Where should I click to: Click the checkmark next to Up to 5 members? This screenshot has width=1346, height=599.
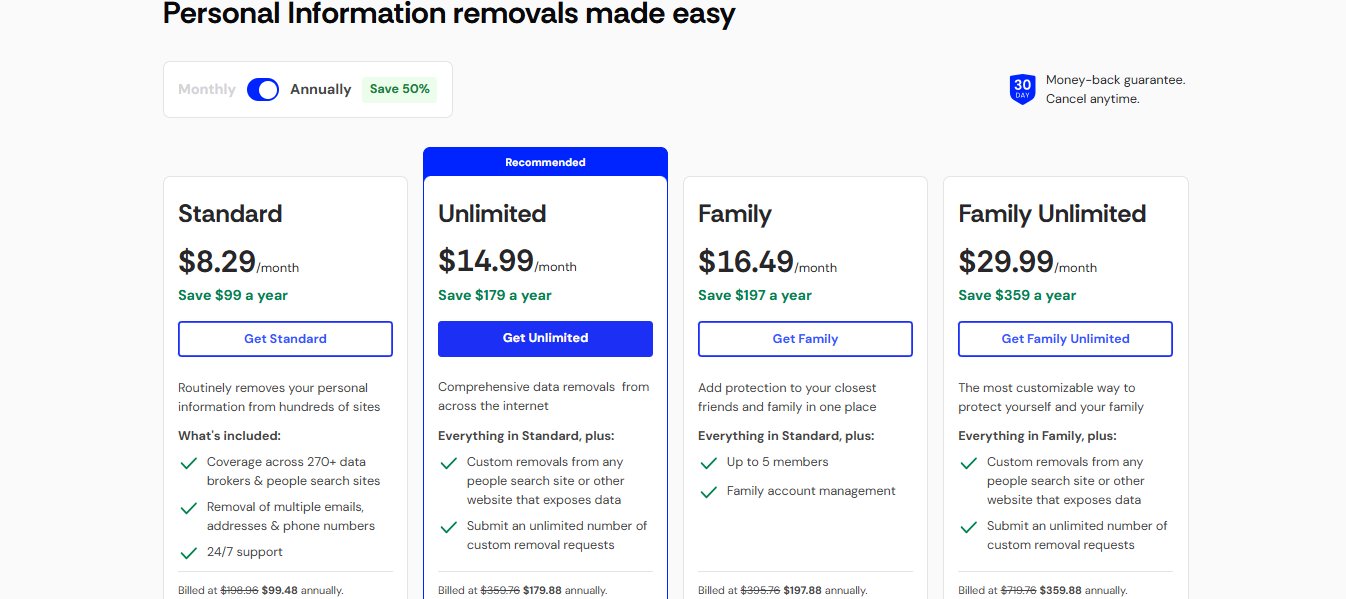[708, 463]
